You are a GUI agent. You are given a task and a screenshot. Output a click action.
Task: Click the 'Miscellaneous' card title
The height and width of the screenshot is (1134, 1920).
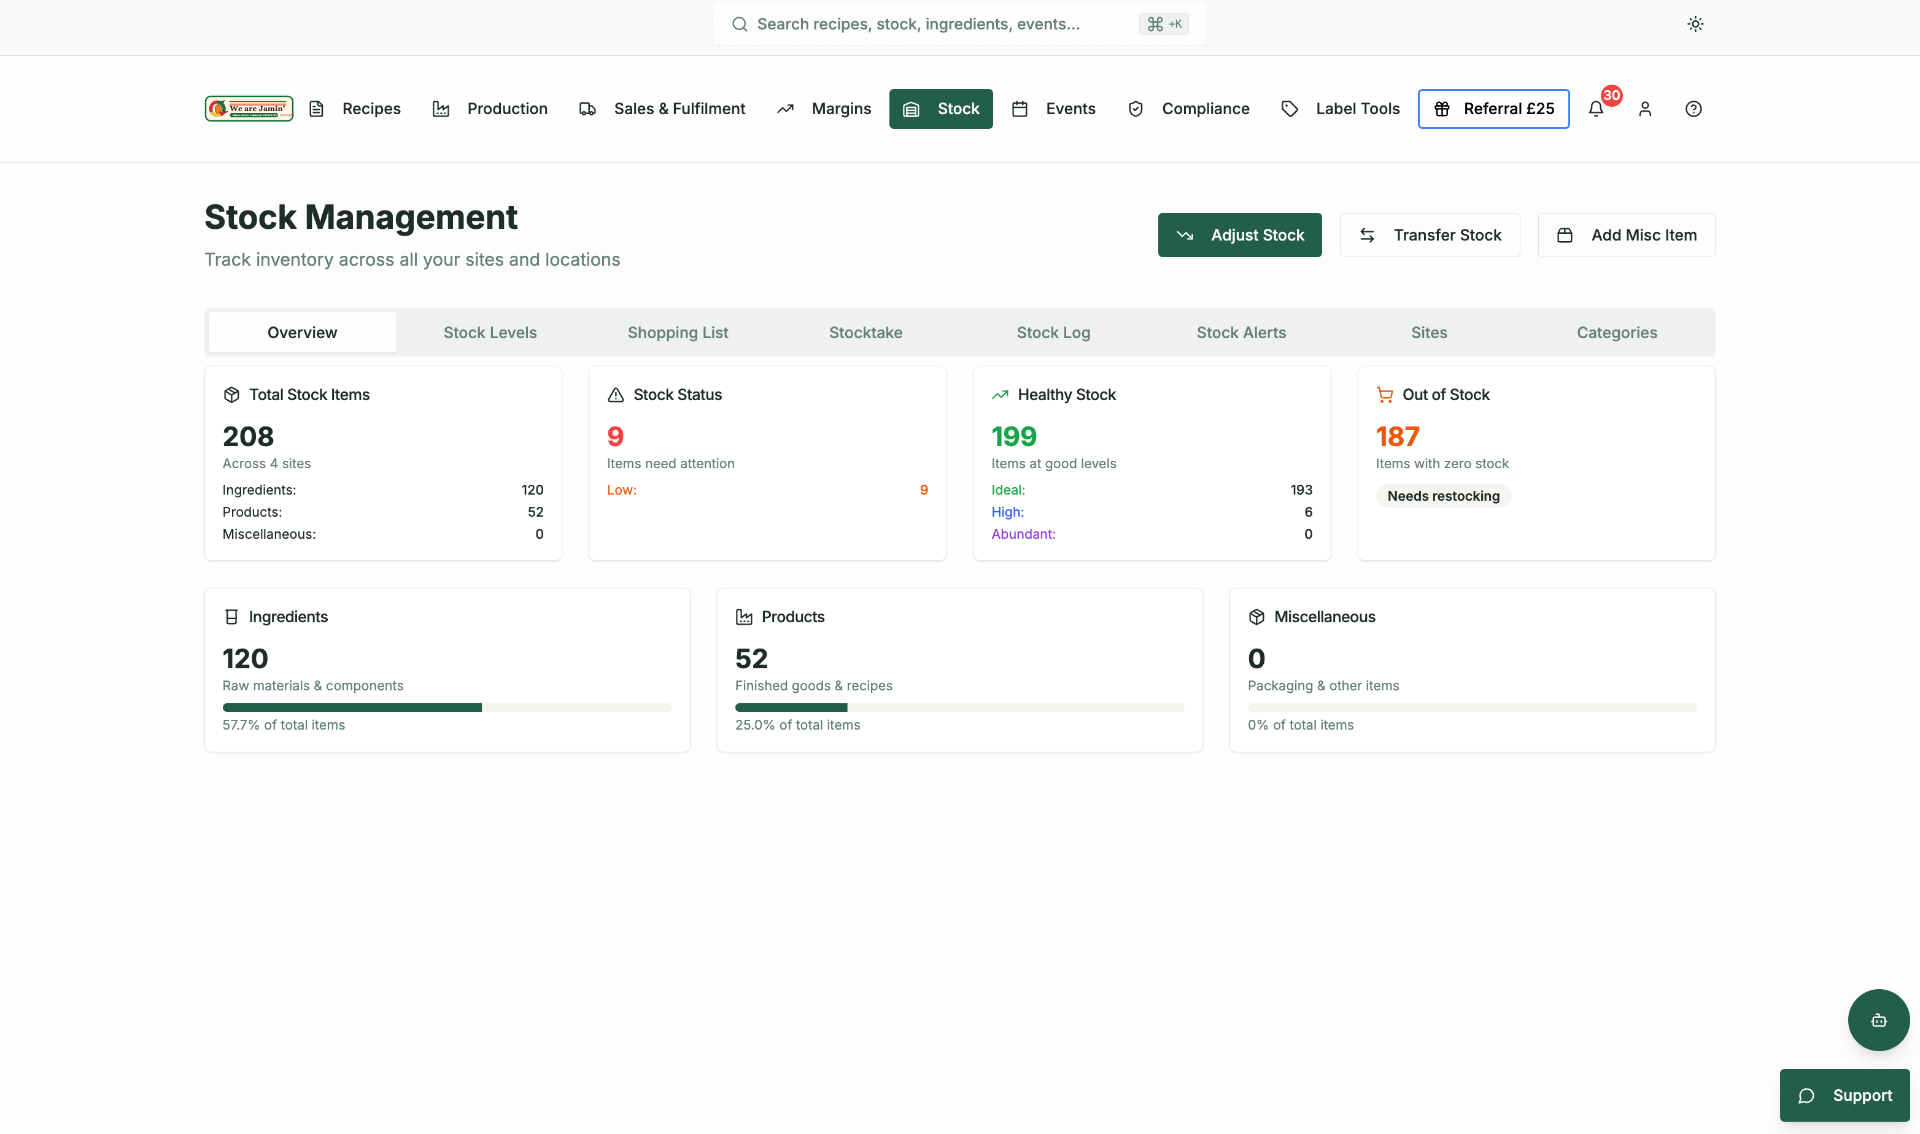pos(1324,617)
